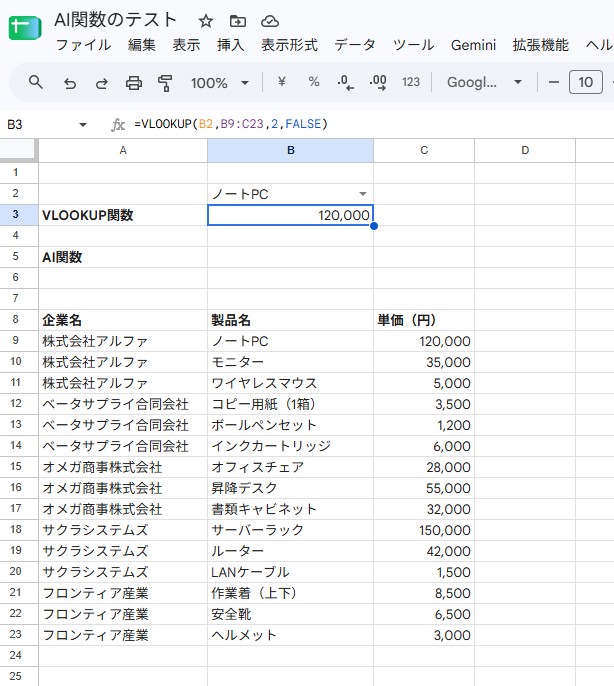Open the Googl... font family dropdown
The width and height of the screenshot is (614, 686).
click(x=484, y=82)
